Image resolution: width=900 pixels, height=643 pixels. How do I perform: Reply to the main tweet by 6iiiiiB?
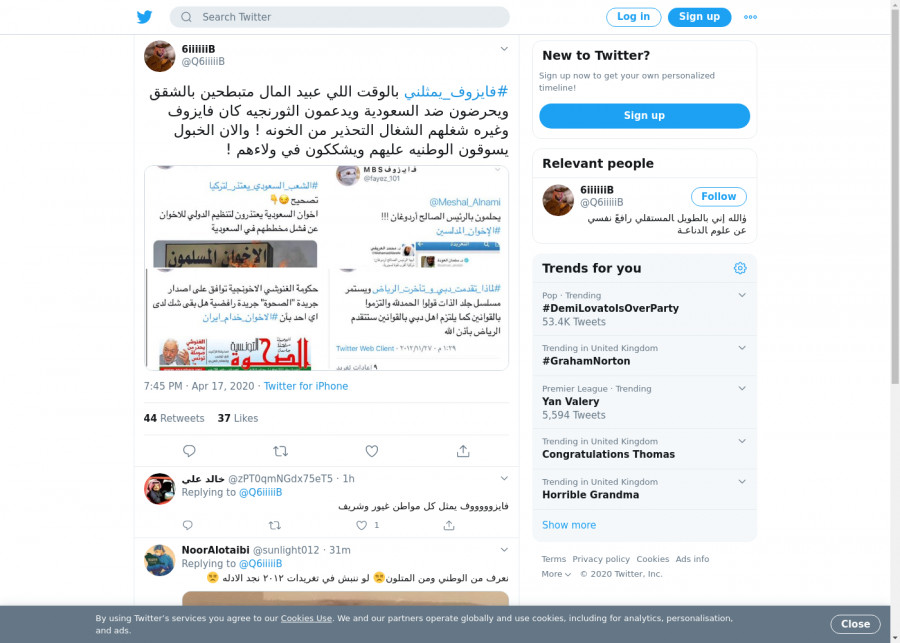pos(189,451)
